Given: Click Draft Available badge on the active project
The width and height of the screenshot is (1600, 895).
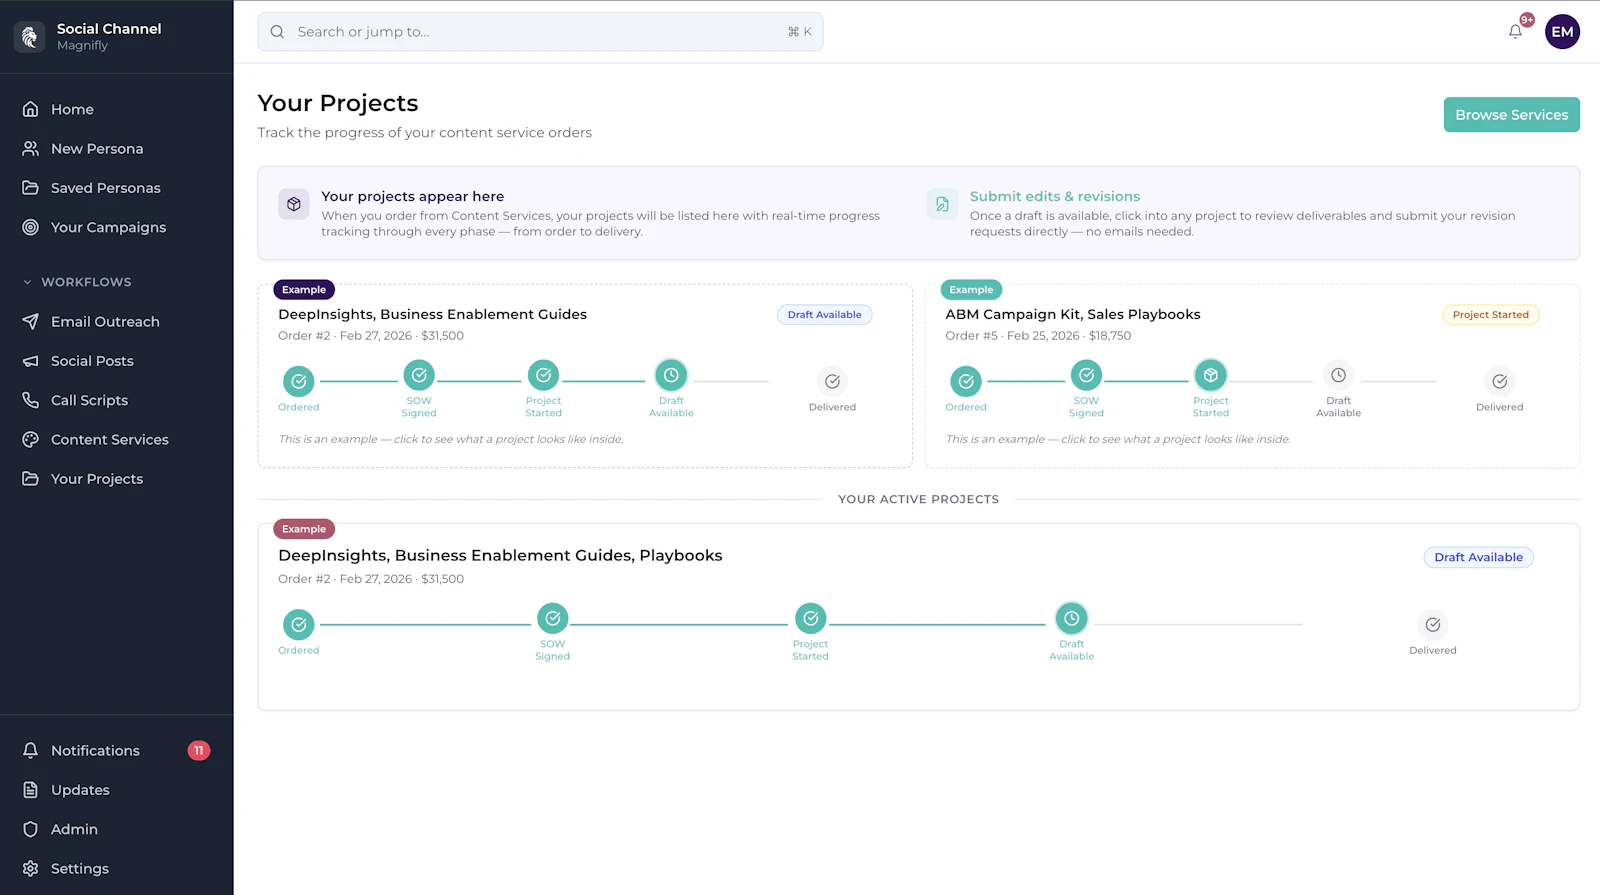Looking at the screenshot, I should point(1478,557).
